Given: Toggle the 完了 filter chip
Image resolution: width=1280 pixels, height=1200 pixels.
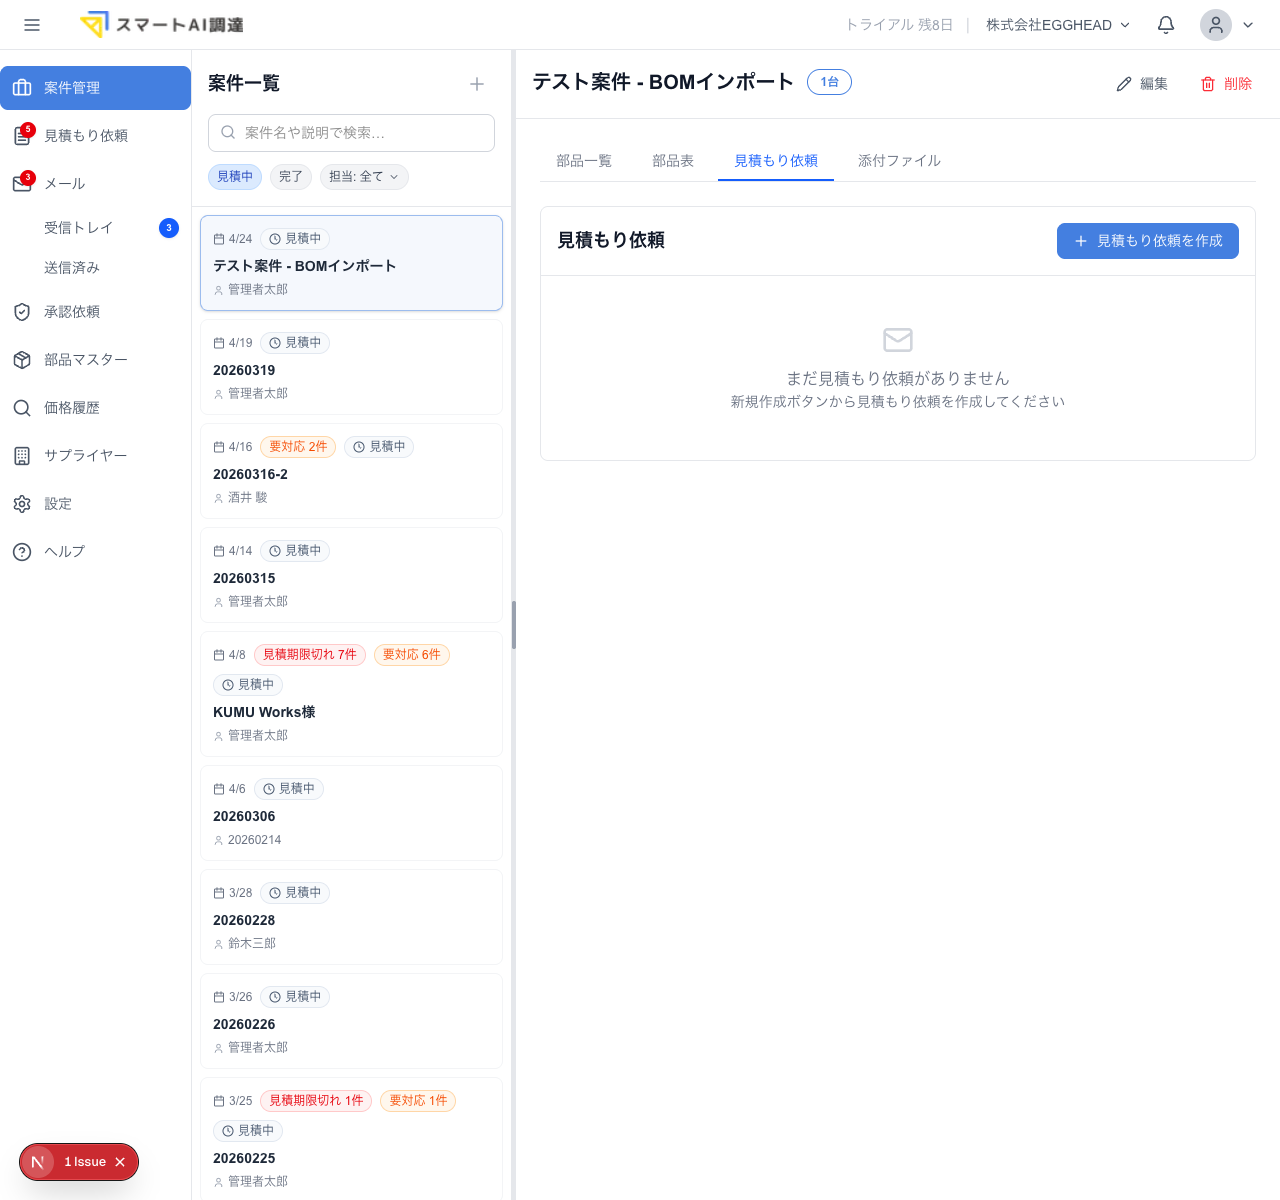Looking at the screenshot, I should point(291,177).
